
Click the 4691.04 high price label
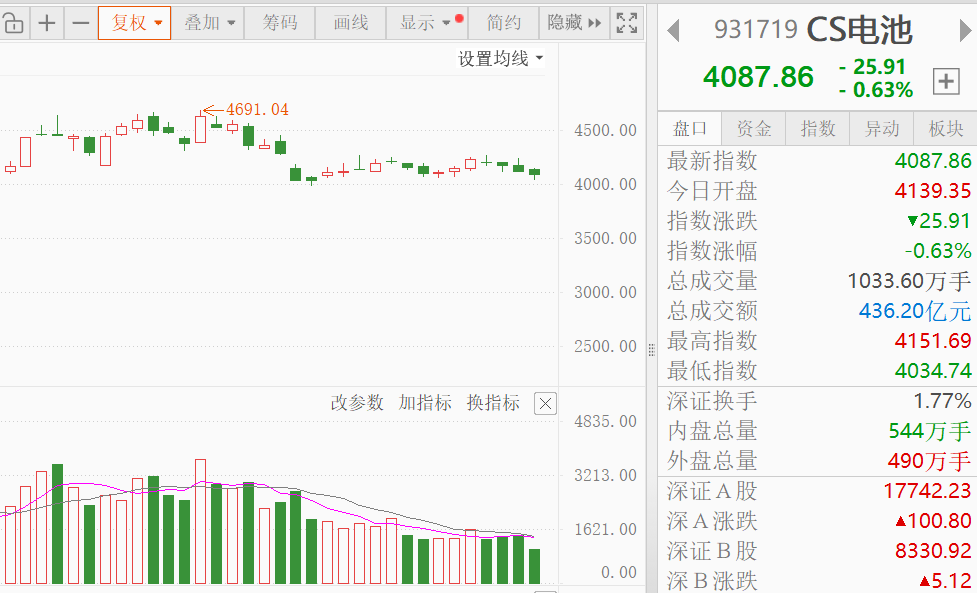click(257, 110)
